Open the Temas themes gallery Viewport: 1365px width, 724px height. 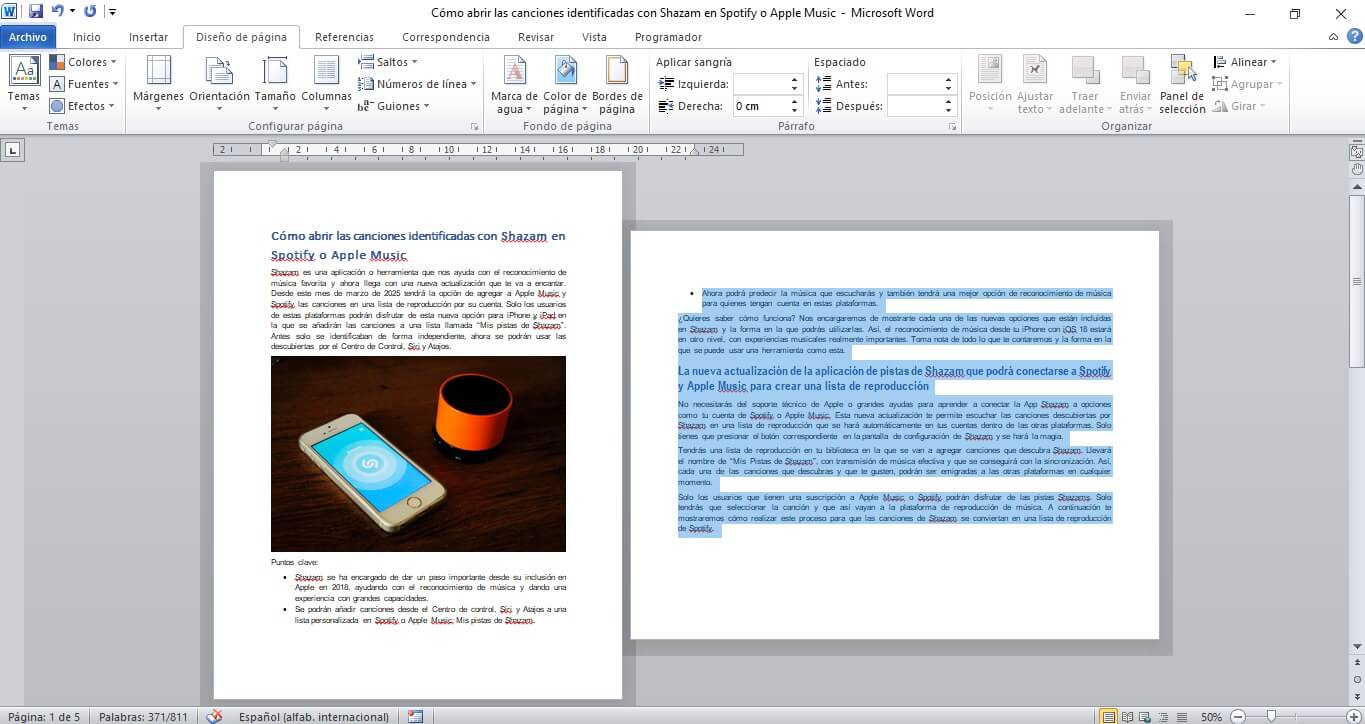tap(24, 82)
